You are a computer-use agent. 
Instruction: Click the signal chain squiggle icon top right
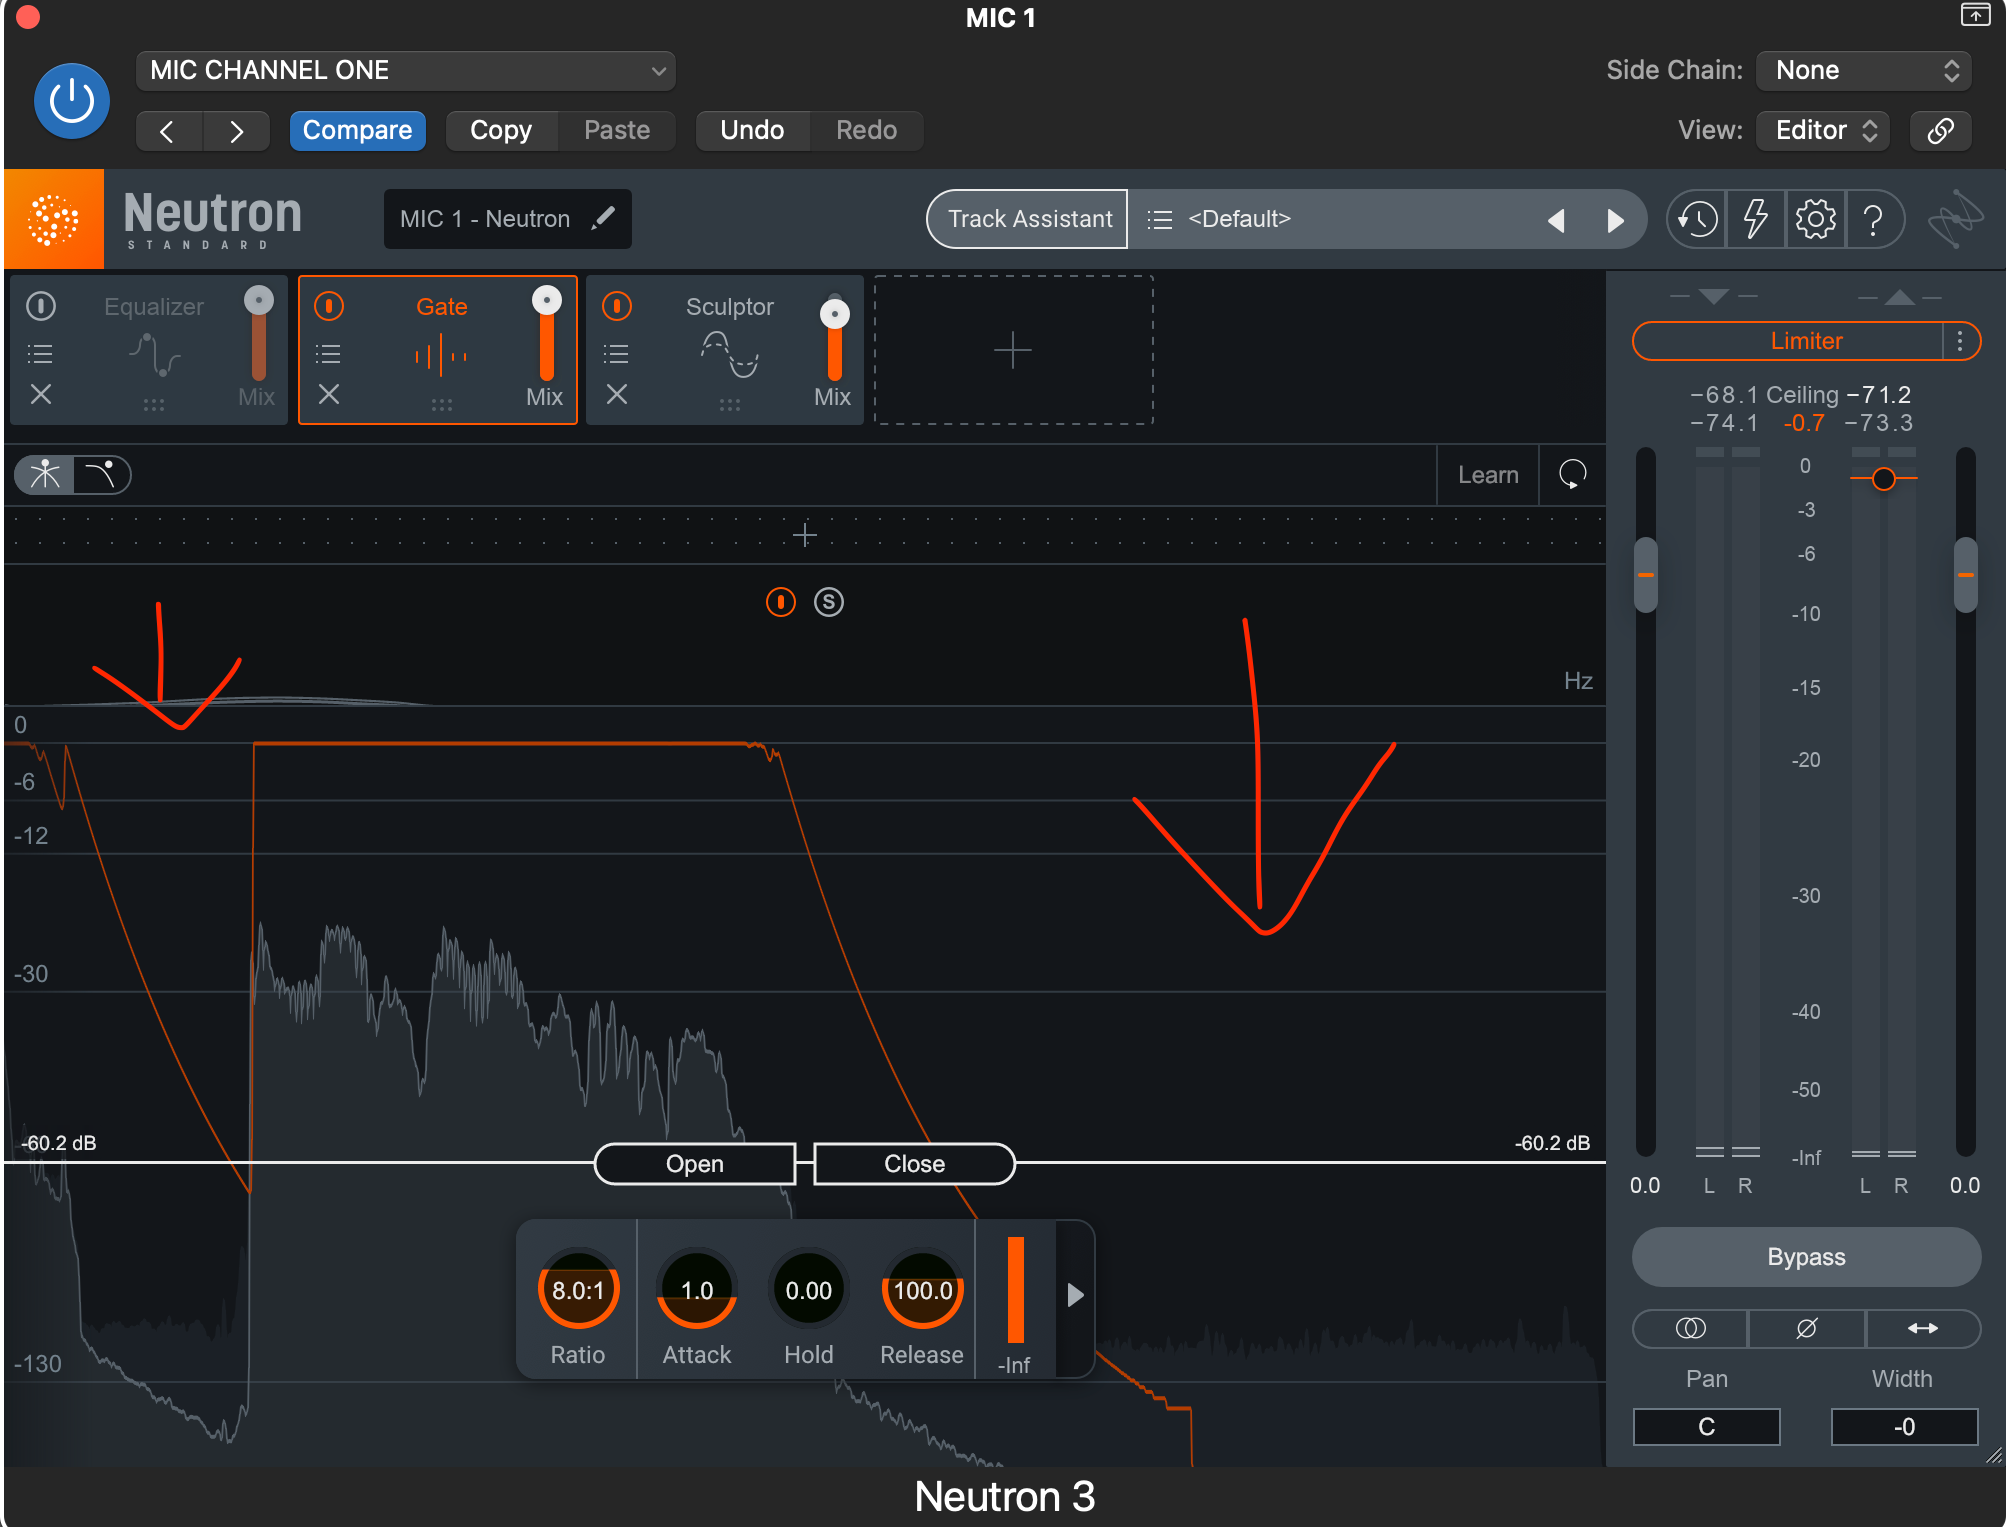1957,218
